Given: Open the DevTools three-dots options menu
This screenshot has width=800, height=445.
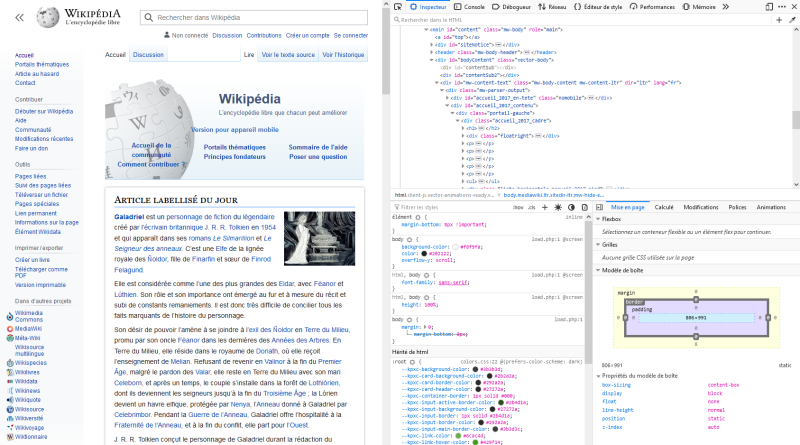Looking at the screenshot, I should point(782,7).
